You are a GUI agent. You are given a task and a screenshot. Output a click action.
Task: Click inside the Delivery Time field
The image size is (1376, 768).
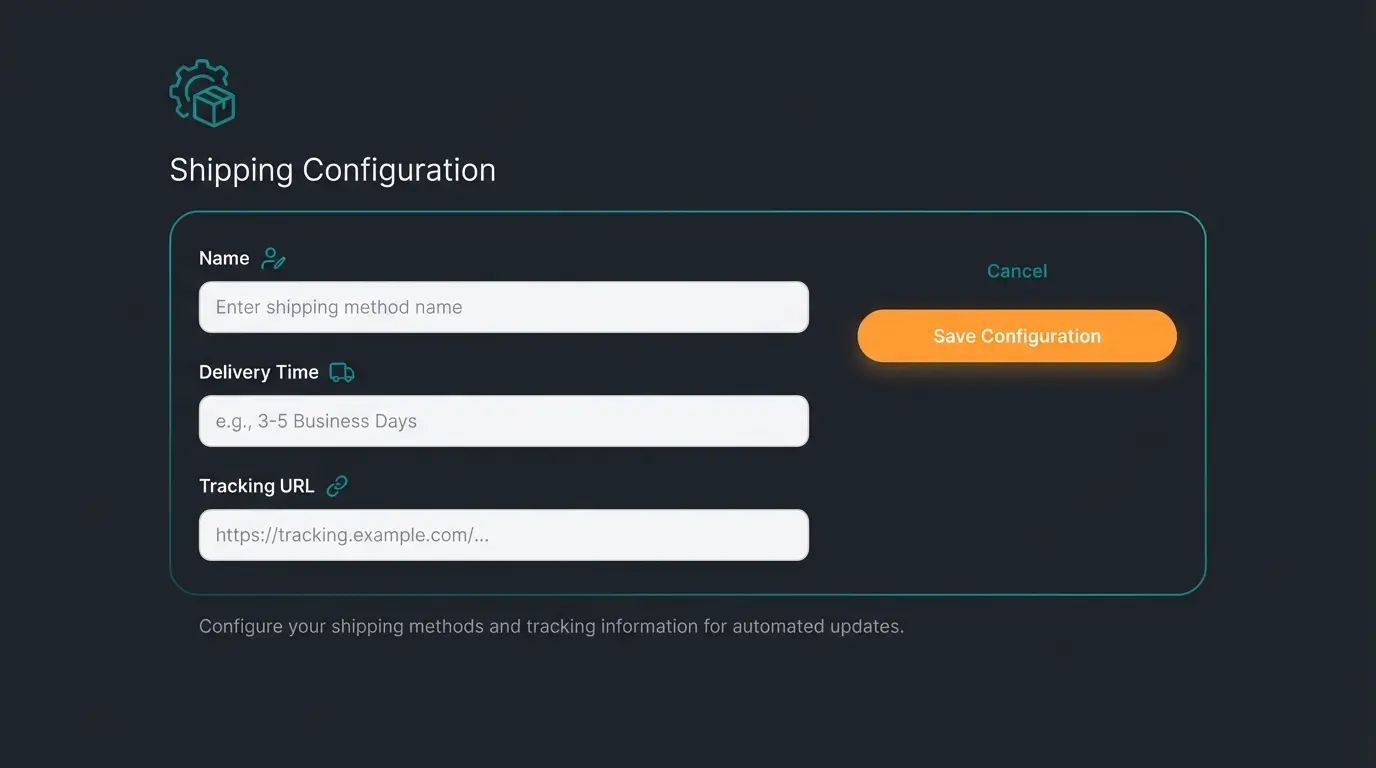point(503,421)
